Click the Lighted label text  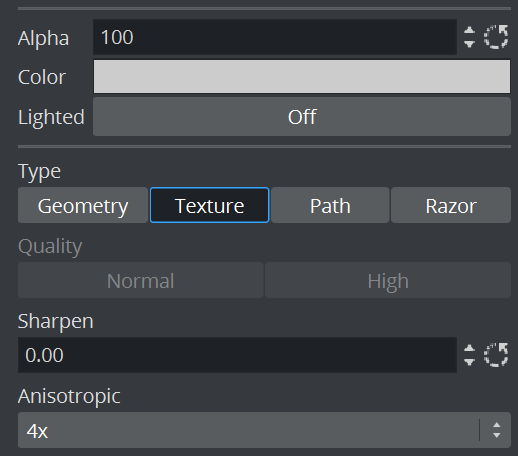click(x=51, y=117)
